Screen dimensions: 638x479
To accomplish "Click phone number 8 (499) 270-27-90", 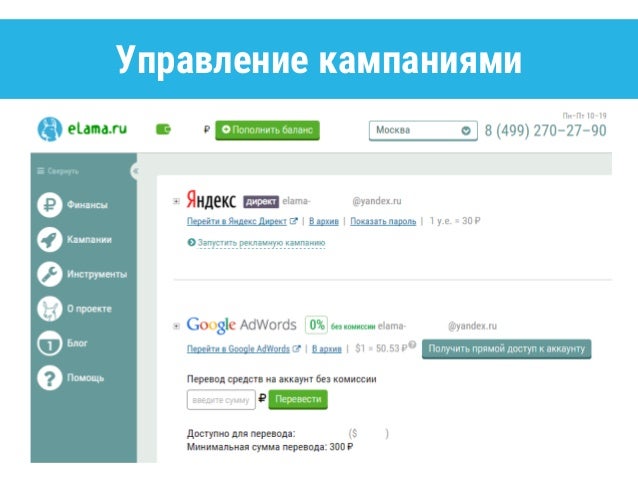I will pyautogui.click(x=545, y=131).
